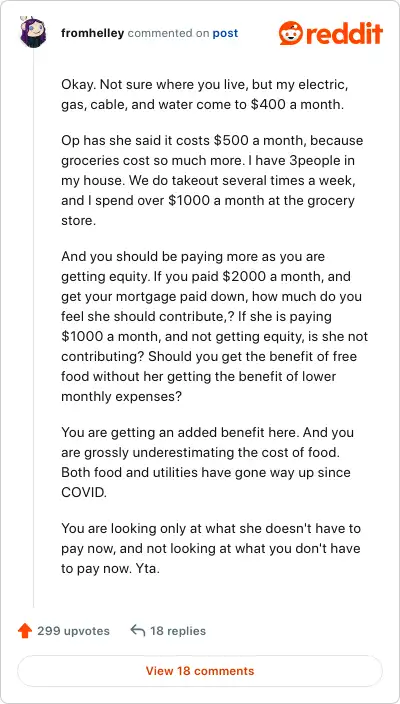Click the paragraph beginning "Op has she said"

(x=212, y=180)
